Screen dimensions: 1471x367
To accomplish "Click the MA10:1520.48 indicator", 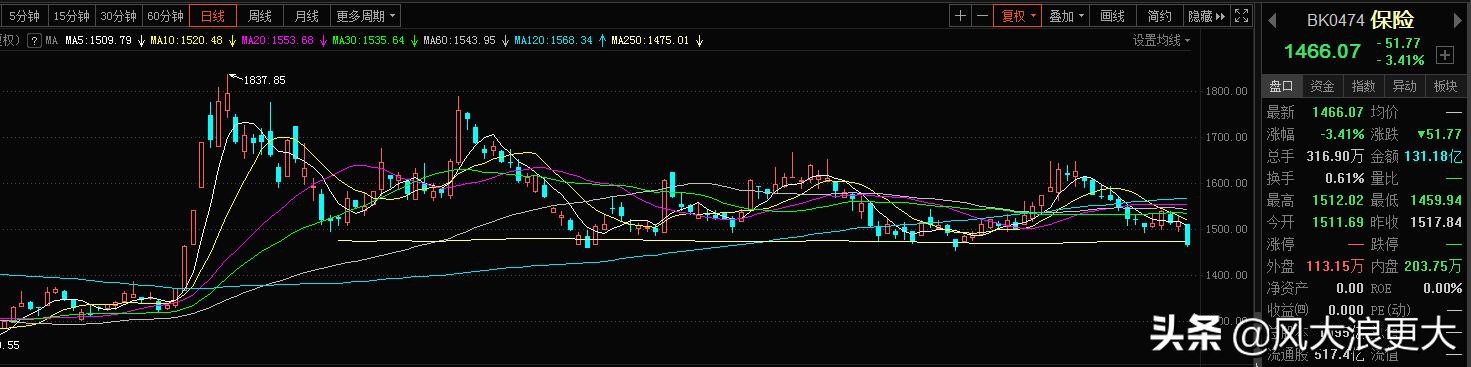I will coord(186,41).
